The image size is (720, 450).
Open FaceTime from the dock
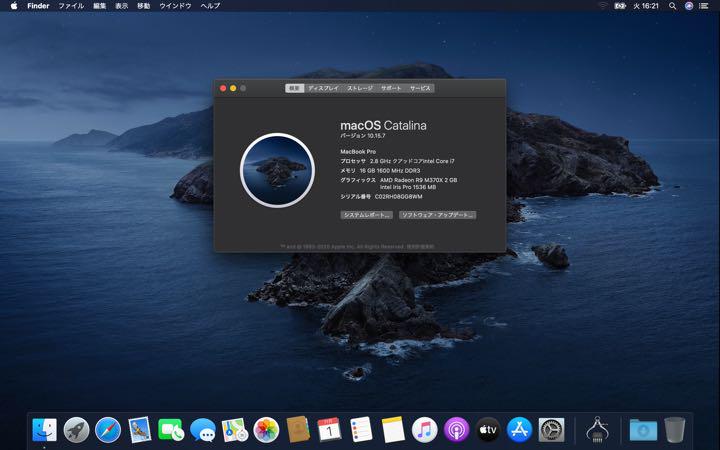coord(171,430)
